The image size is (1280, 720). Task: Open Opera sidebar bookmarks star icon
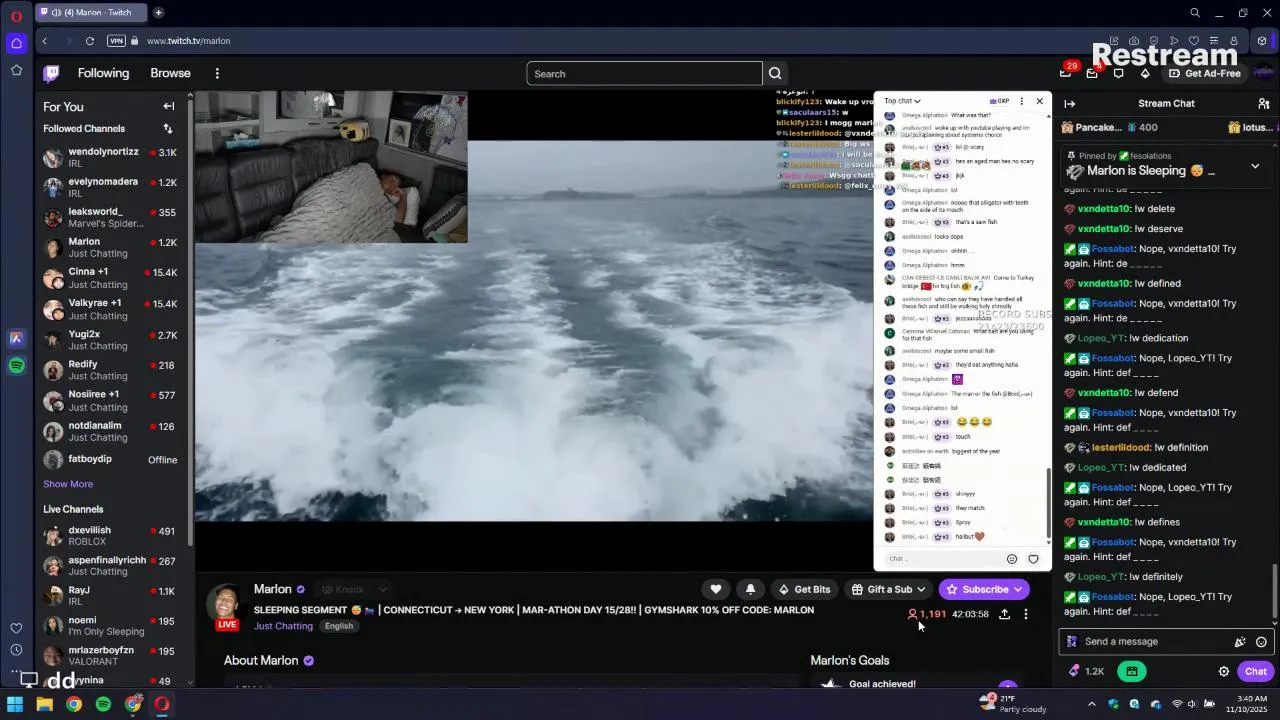coord(16,70)
